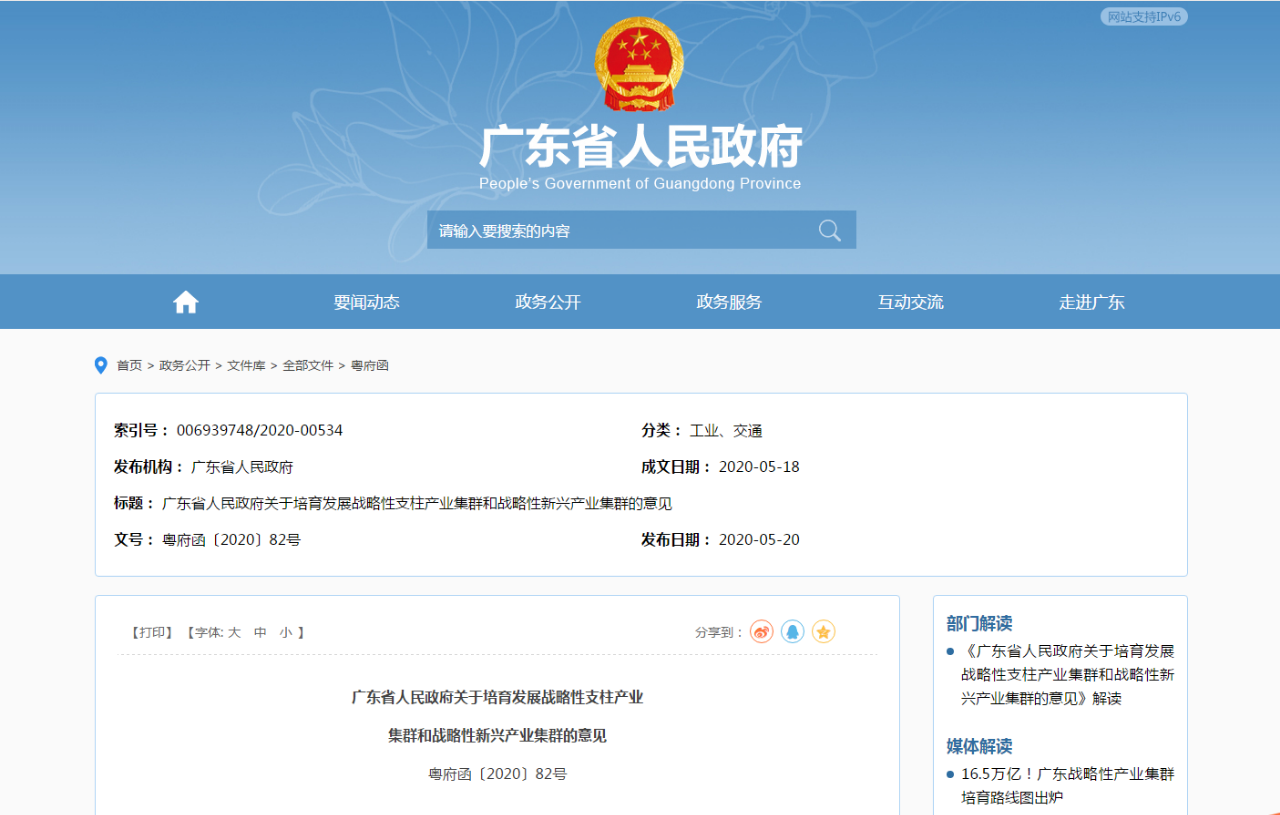
Task: Open the 政务服务 menu
Action: (729, 302)
